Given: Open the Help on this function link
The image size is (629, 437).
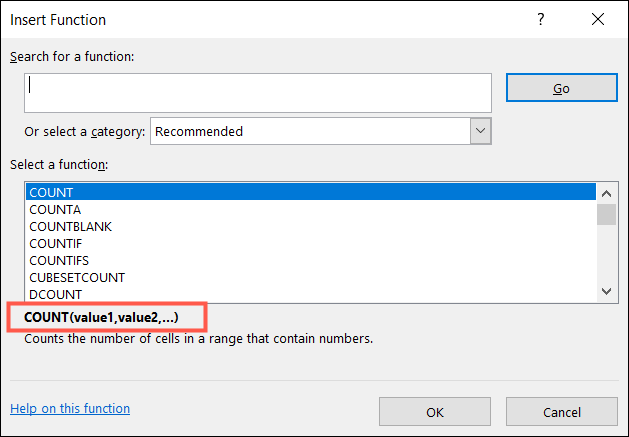Looking at the screenshot, I should pos(70,408).
